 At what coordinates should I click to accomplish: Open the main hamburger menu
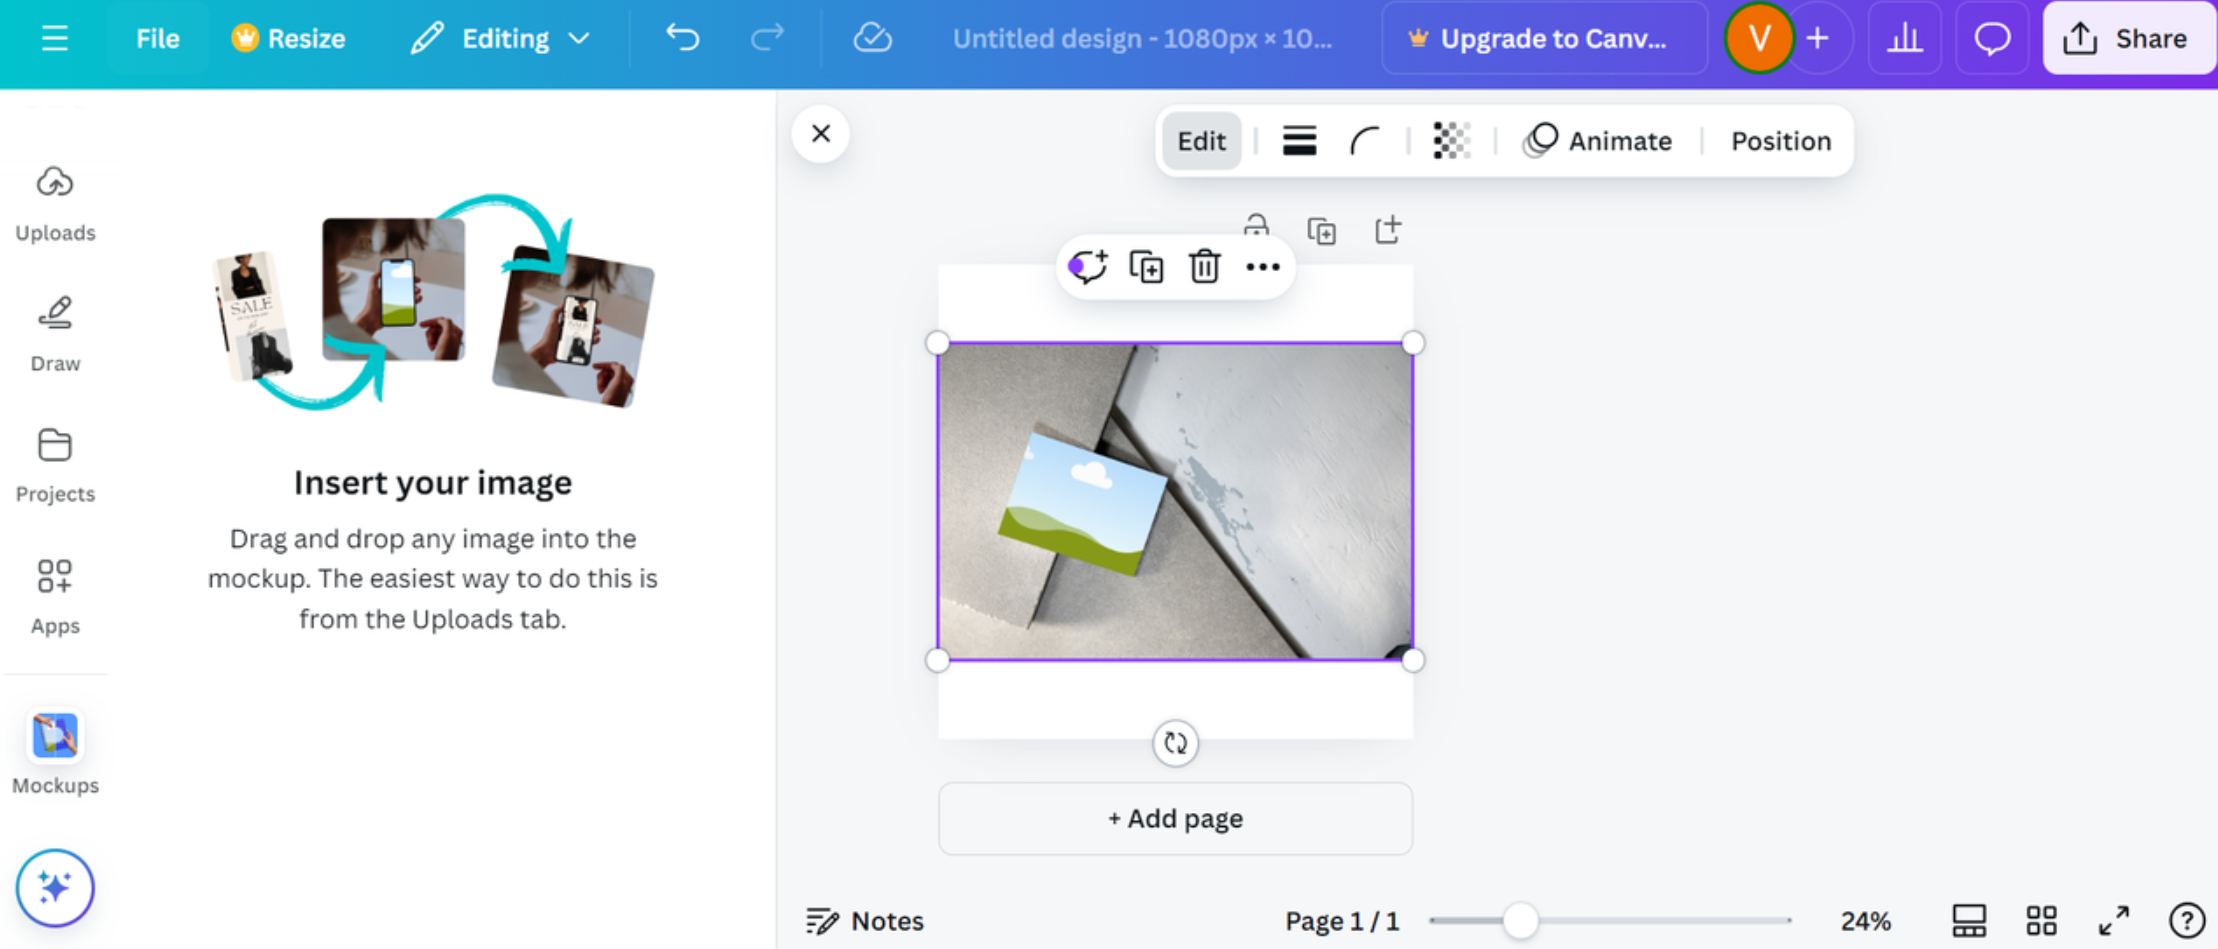click(55, 38)
